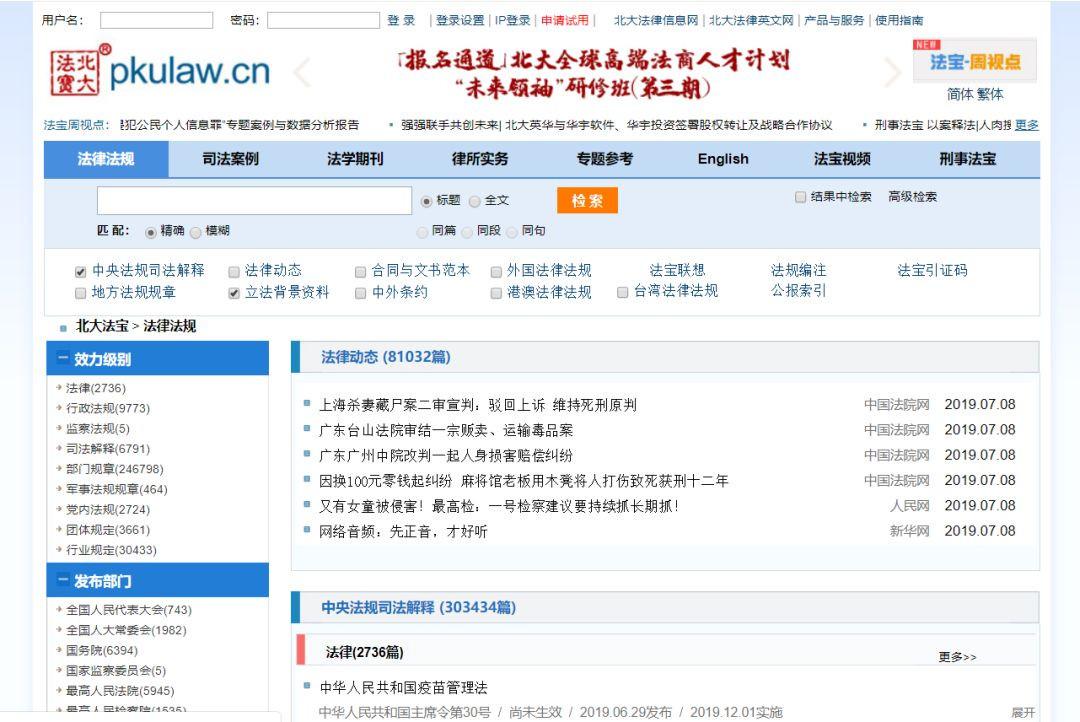This screenshot has width=1080, height=722.
Task: Select the 同篇 radio option
Action: pyautogui.click(x=422, y=232)
